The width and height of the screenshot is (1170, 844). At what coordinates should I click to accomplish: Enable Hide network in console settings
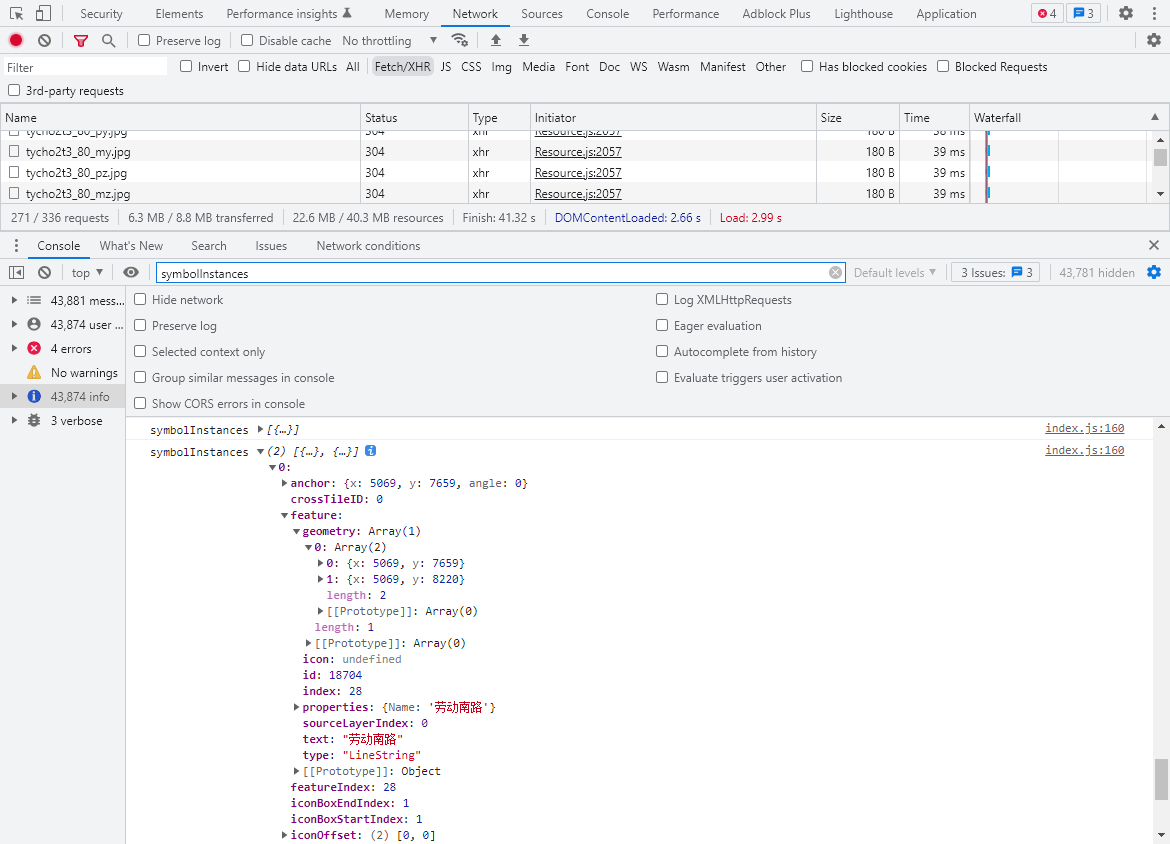[140, 299]
